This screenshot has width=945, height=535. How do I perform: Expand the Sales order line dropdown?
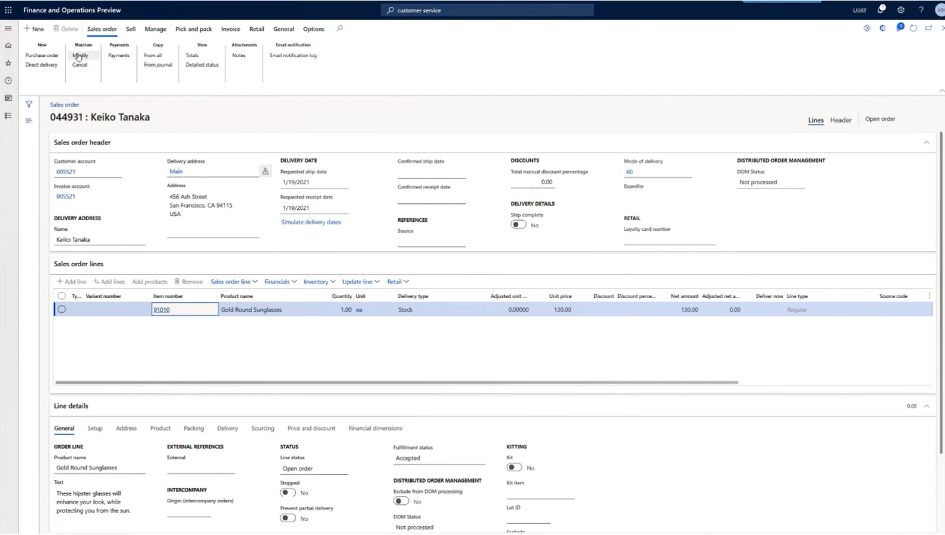click(234, 282)
